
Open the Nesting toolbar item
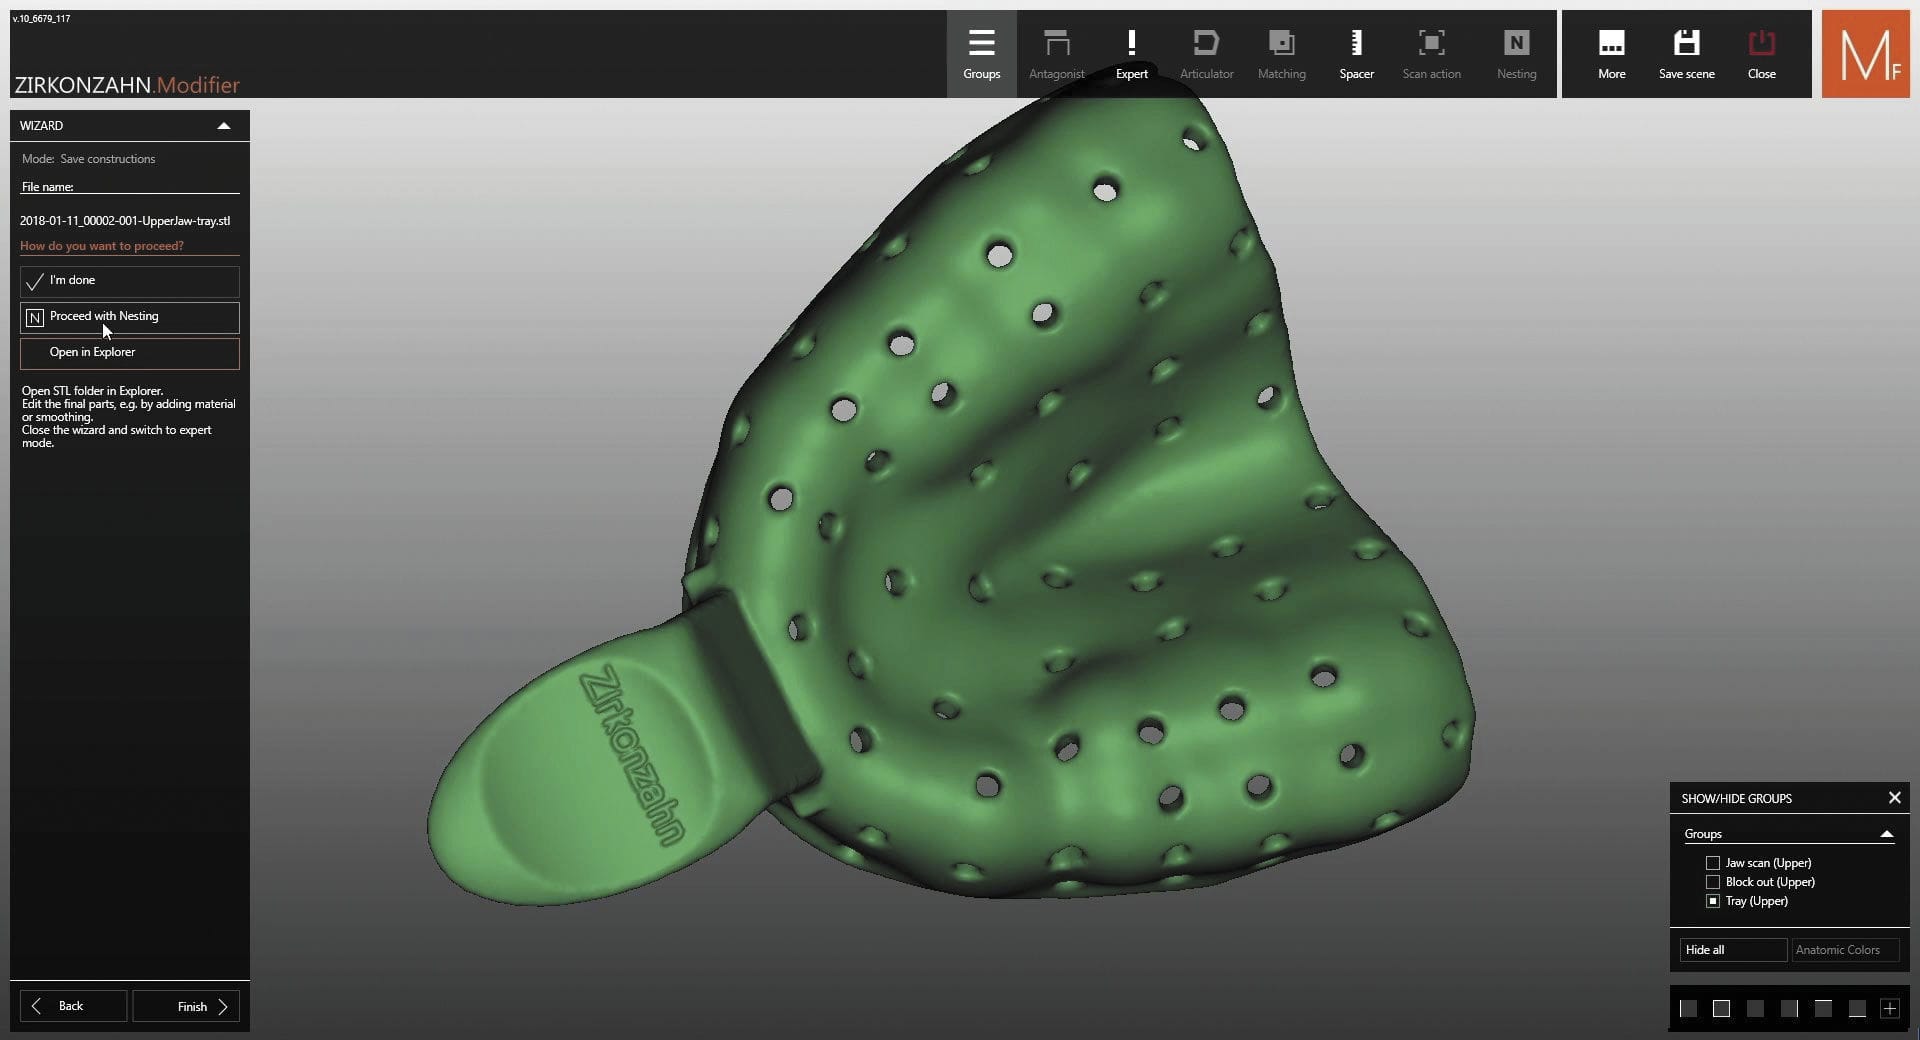[x=1516, y=54]
